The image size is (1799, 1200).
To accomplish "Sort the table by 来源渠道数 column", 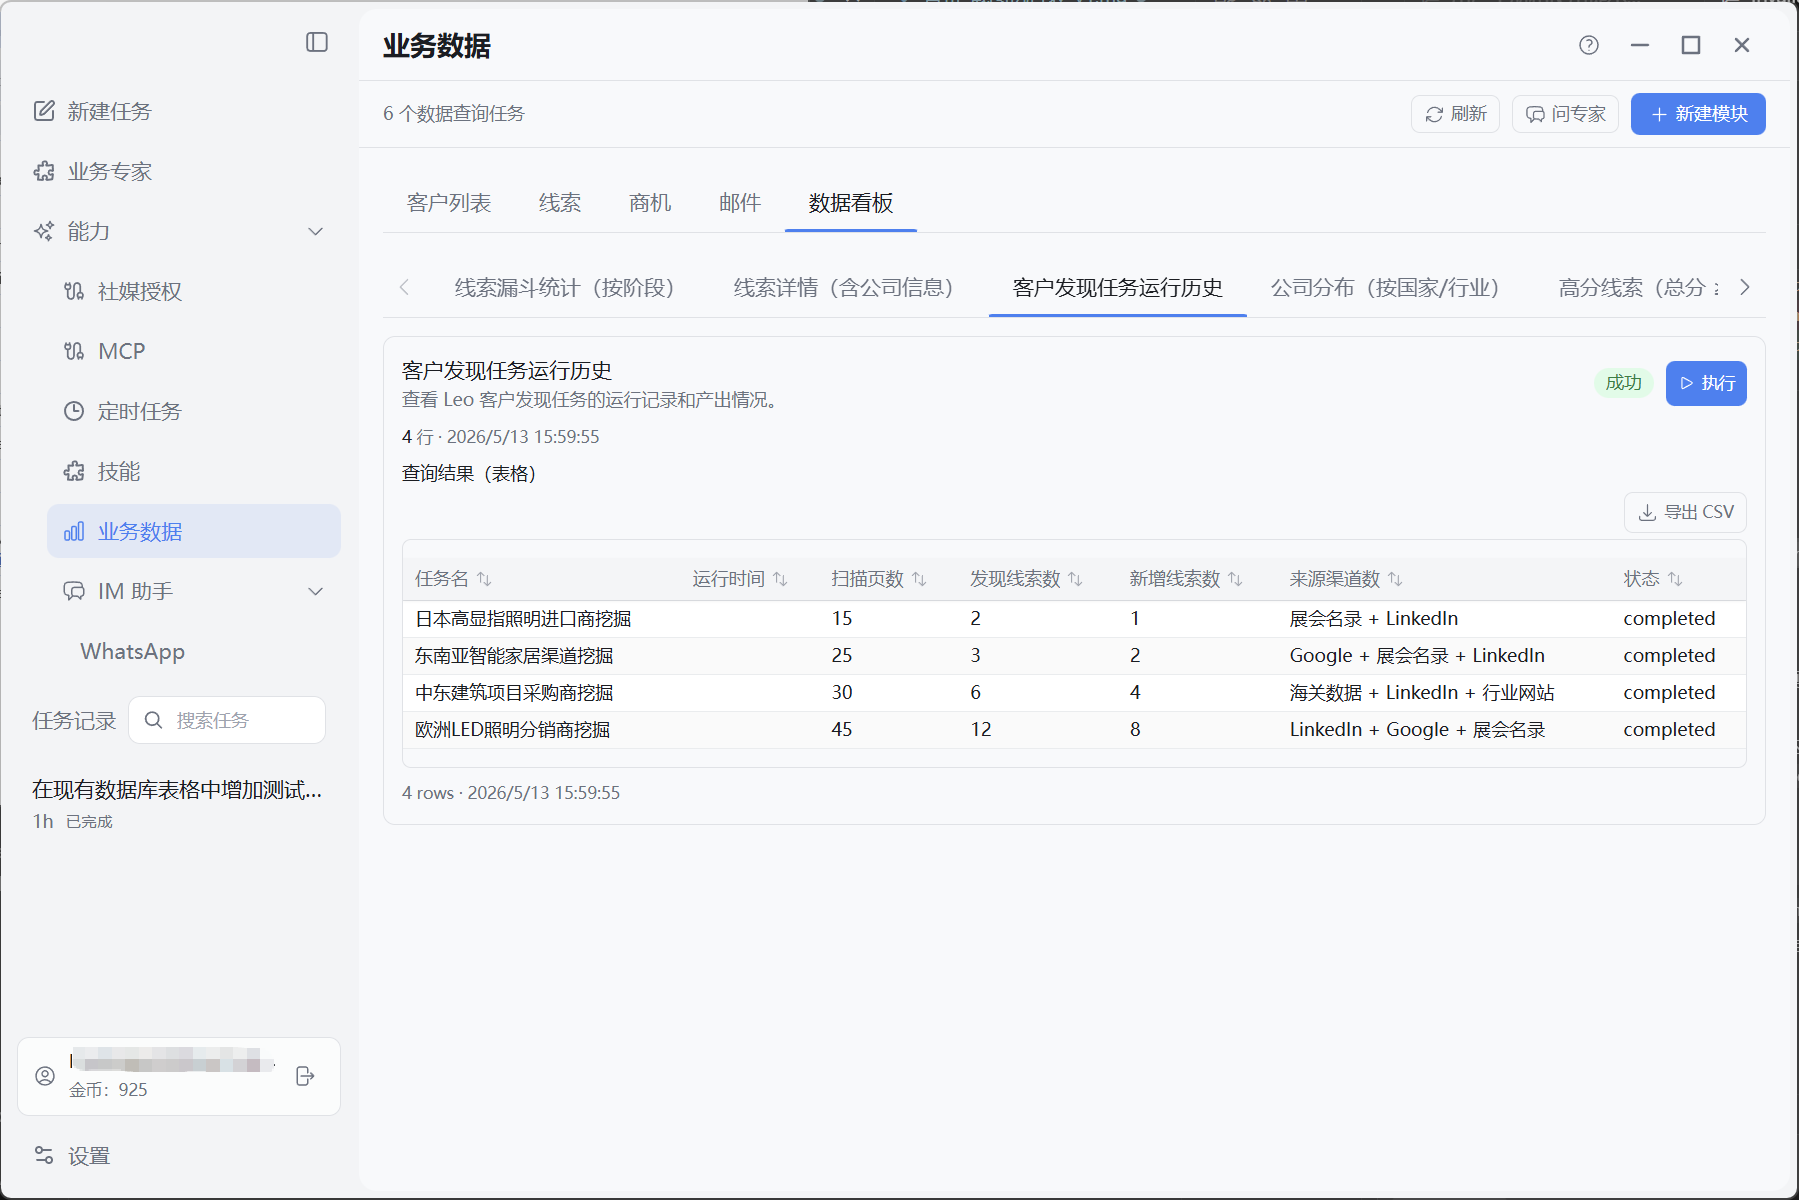I will point(1395,579).
